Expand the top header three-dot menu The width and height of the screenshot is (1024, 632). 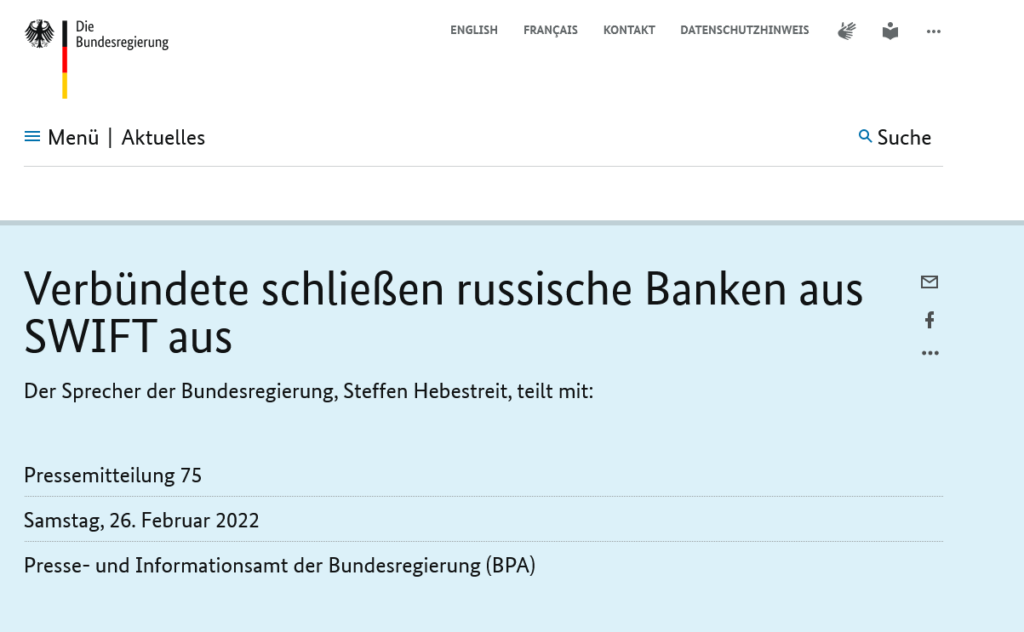point(933,31)
